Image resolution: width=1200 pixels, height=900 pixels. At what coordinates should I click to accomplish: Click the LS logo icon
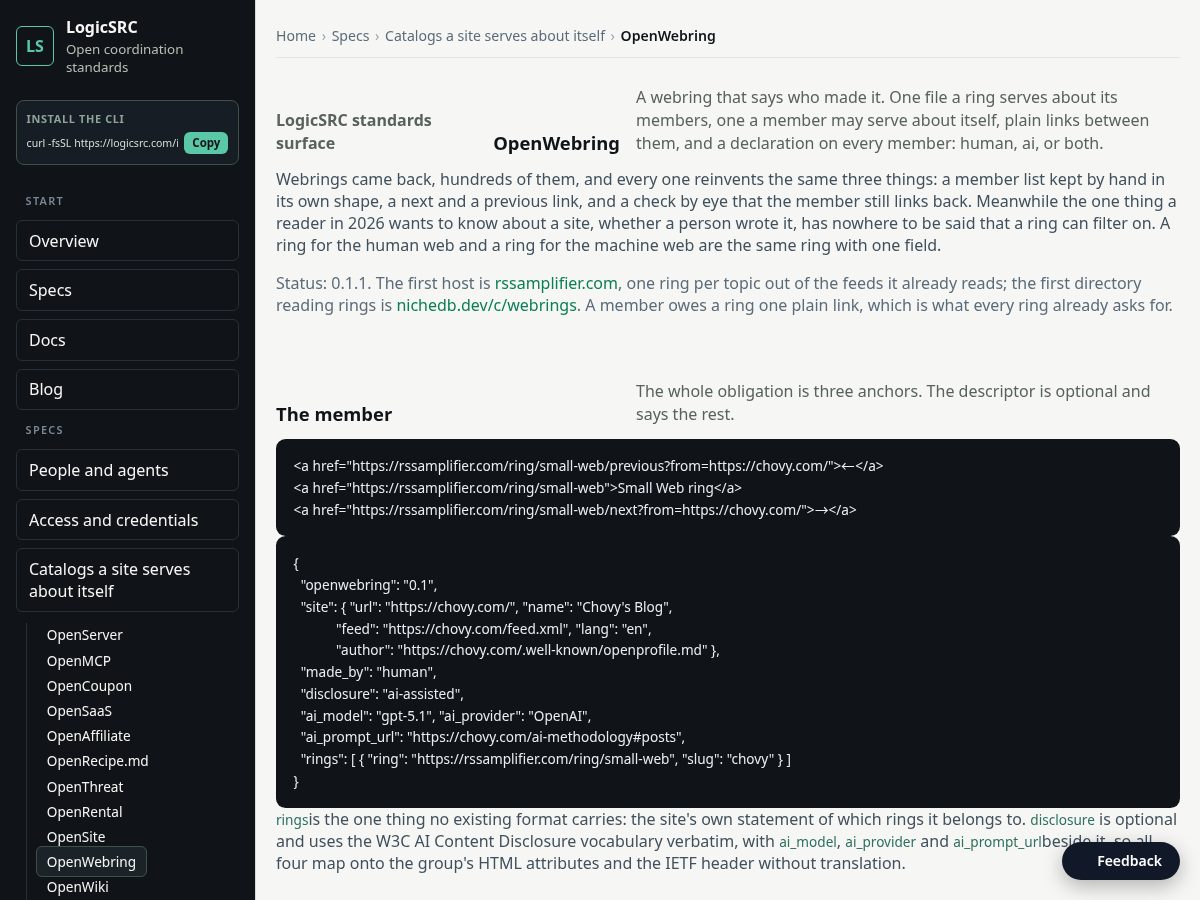(35, 46)
